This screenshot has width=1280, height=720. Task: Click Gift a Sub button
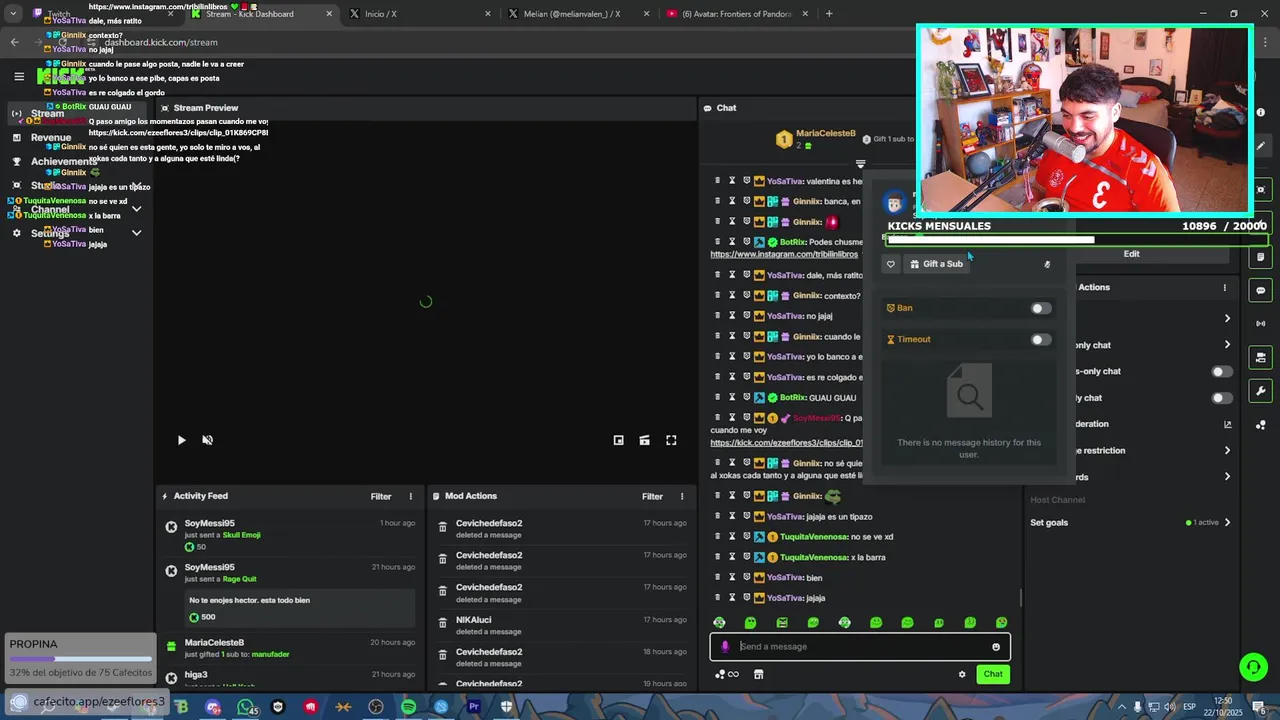tap(937, 264)
